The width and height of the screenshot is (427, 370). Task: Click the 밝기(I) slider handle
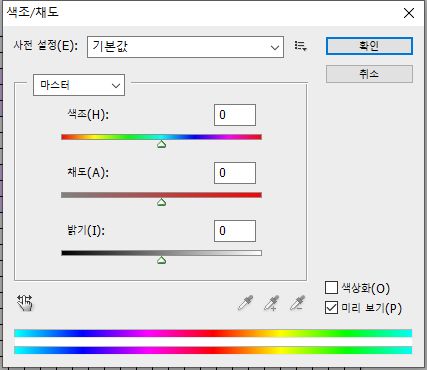click(x=162, y=260)
